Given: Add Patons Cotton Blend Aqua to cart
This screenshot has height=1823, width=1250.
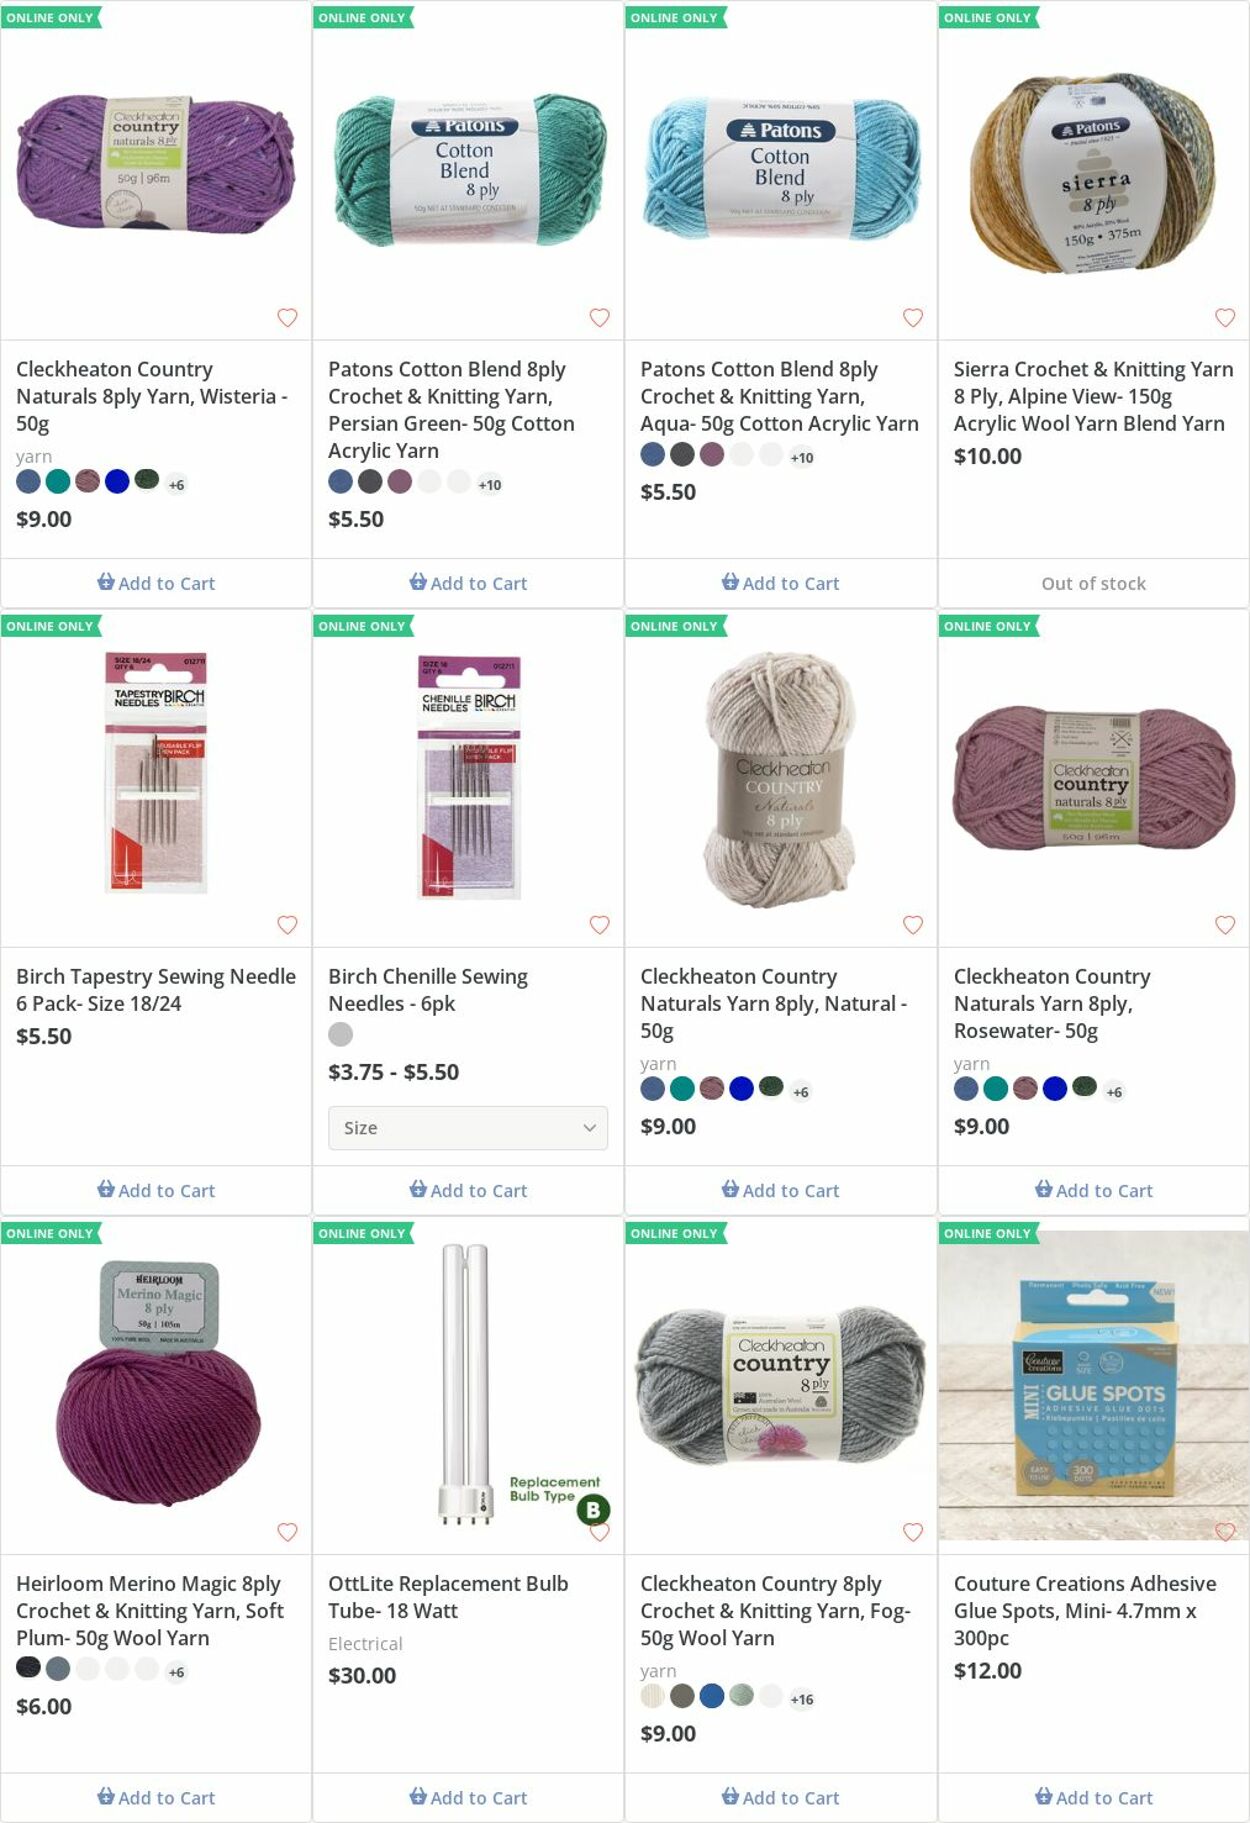Looking at the screenshot, I should (780, 583).
